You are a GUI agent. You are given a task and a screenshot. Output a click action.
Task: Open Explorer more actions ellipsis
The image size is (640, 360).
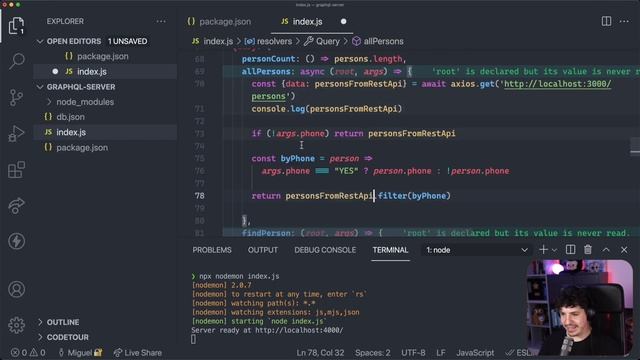(x=161, y=21)
